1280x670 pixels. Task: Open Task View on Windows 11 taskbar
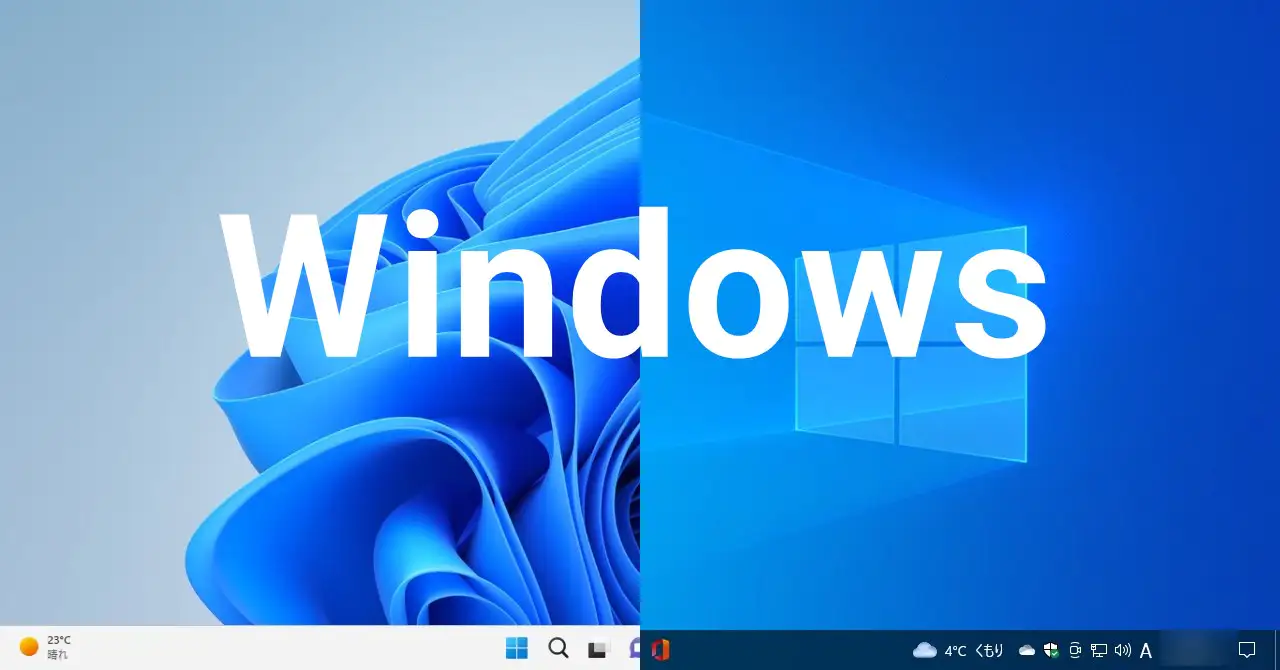598,649
